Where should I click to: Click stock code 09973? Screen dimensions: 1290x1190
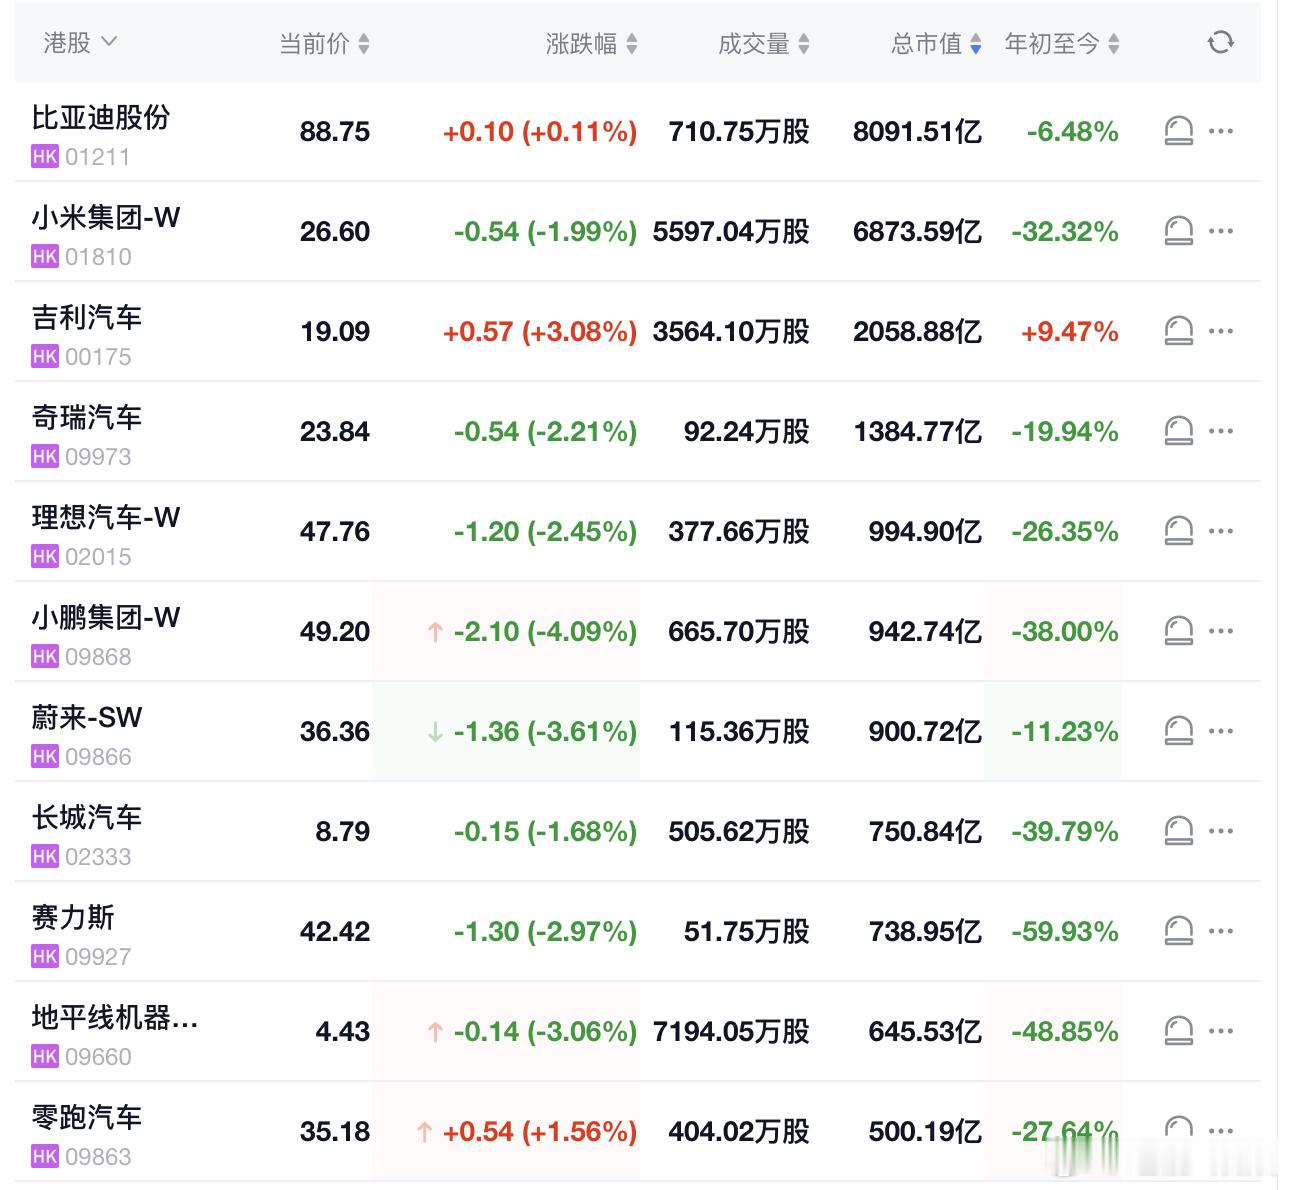(x=98, y=457)
